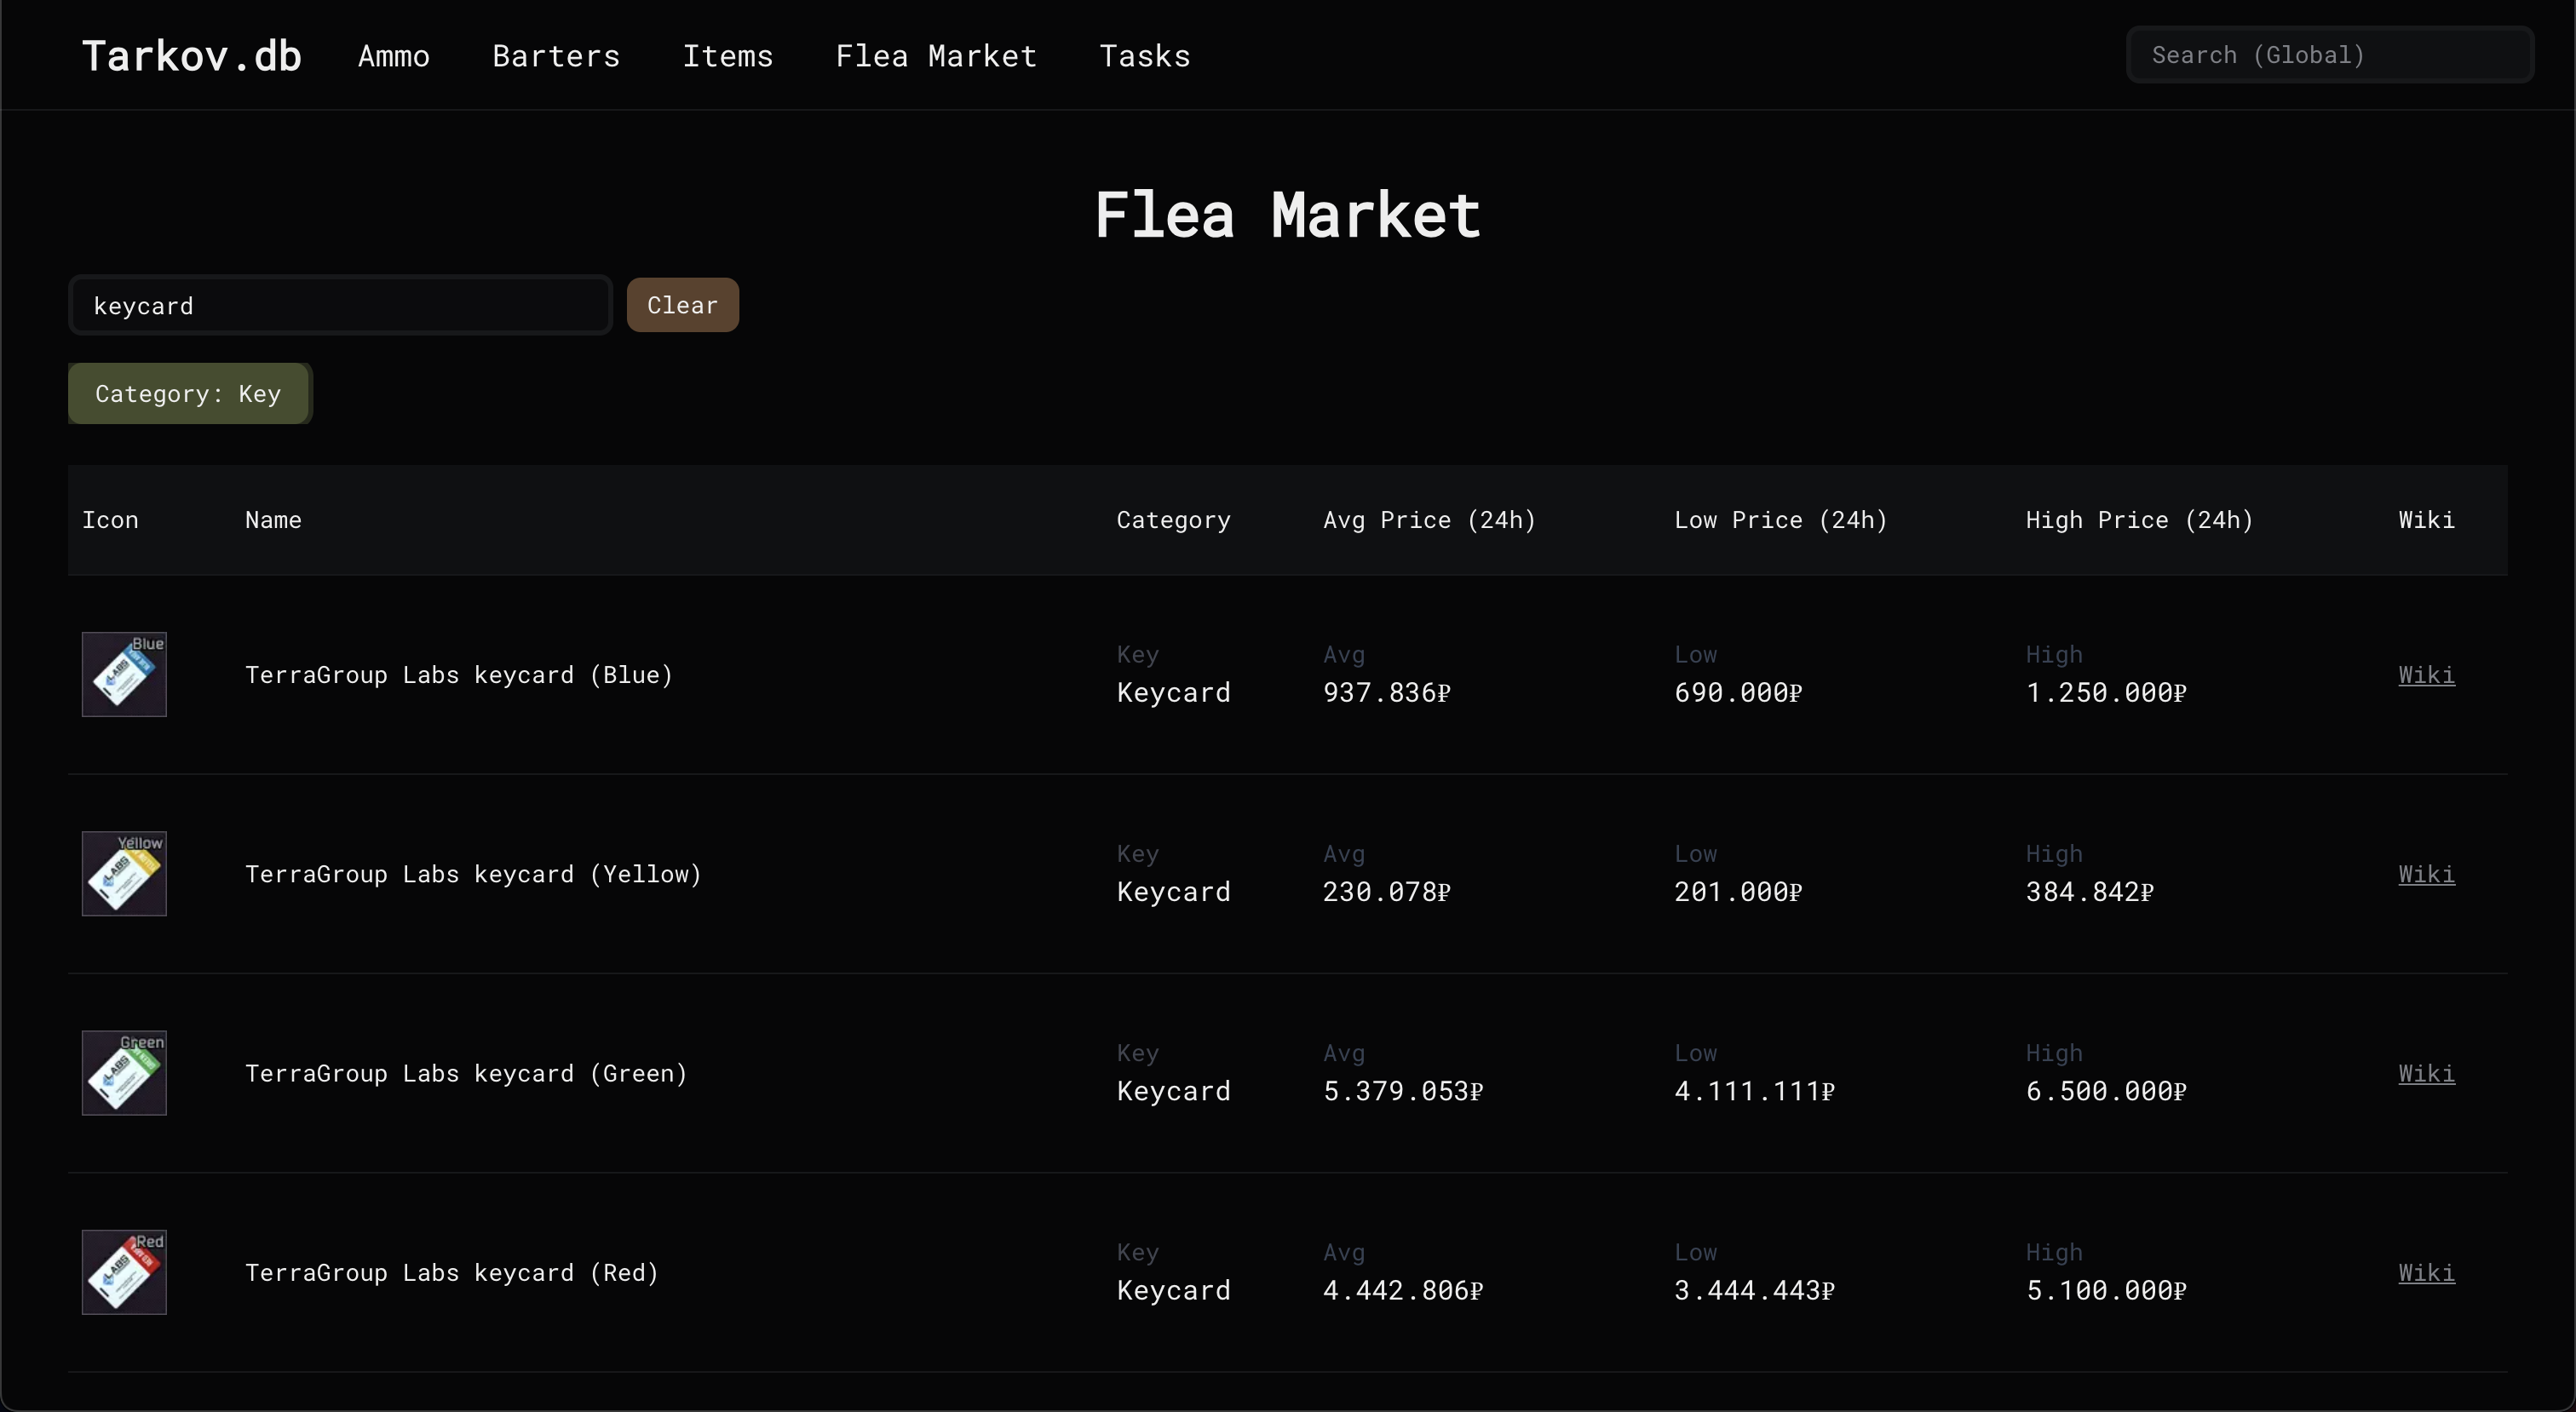
Task: Click the global search field
Action: click(2330, 55)
